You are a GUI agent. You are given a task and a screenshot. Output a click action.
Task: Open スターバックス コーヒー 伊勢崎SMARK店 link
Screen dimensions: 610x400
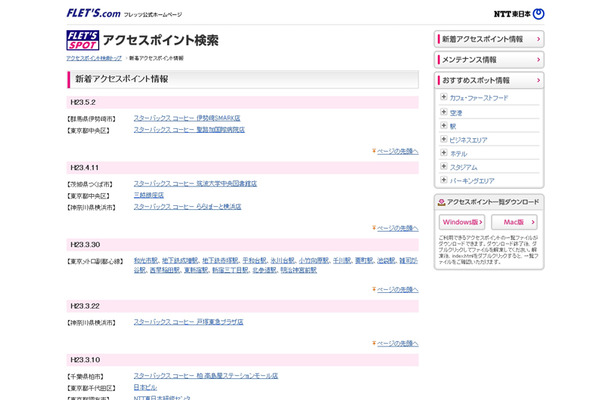187,118
